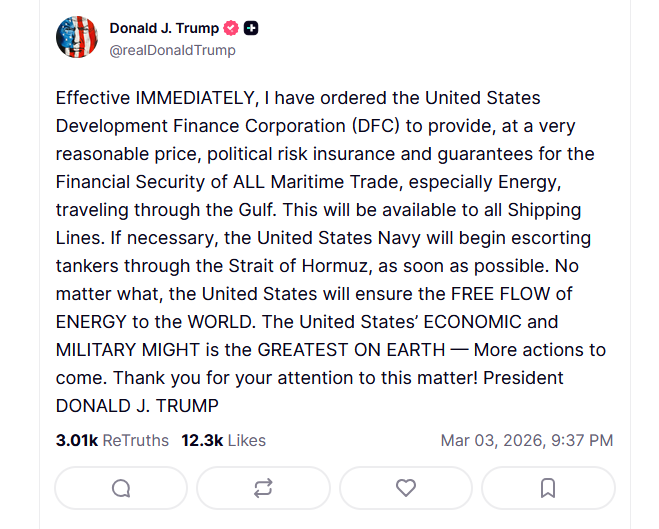Click the reply speech bubble icon

point(121,488)
